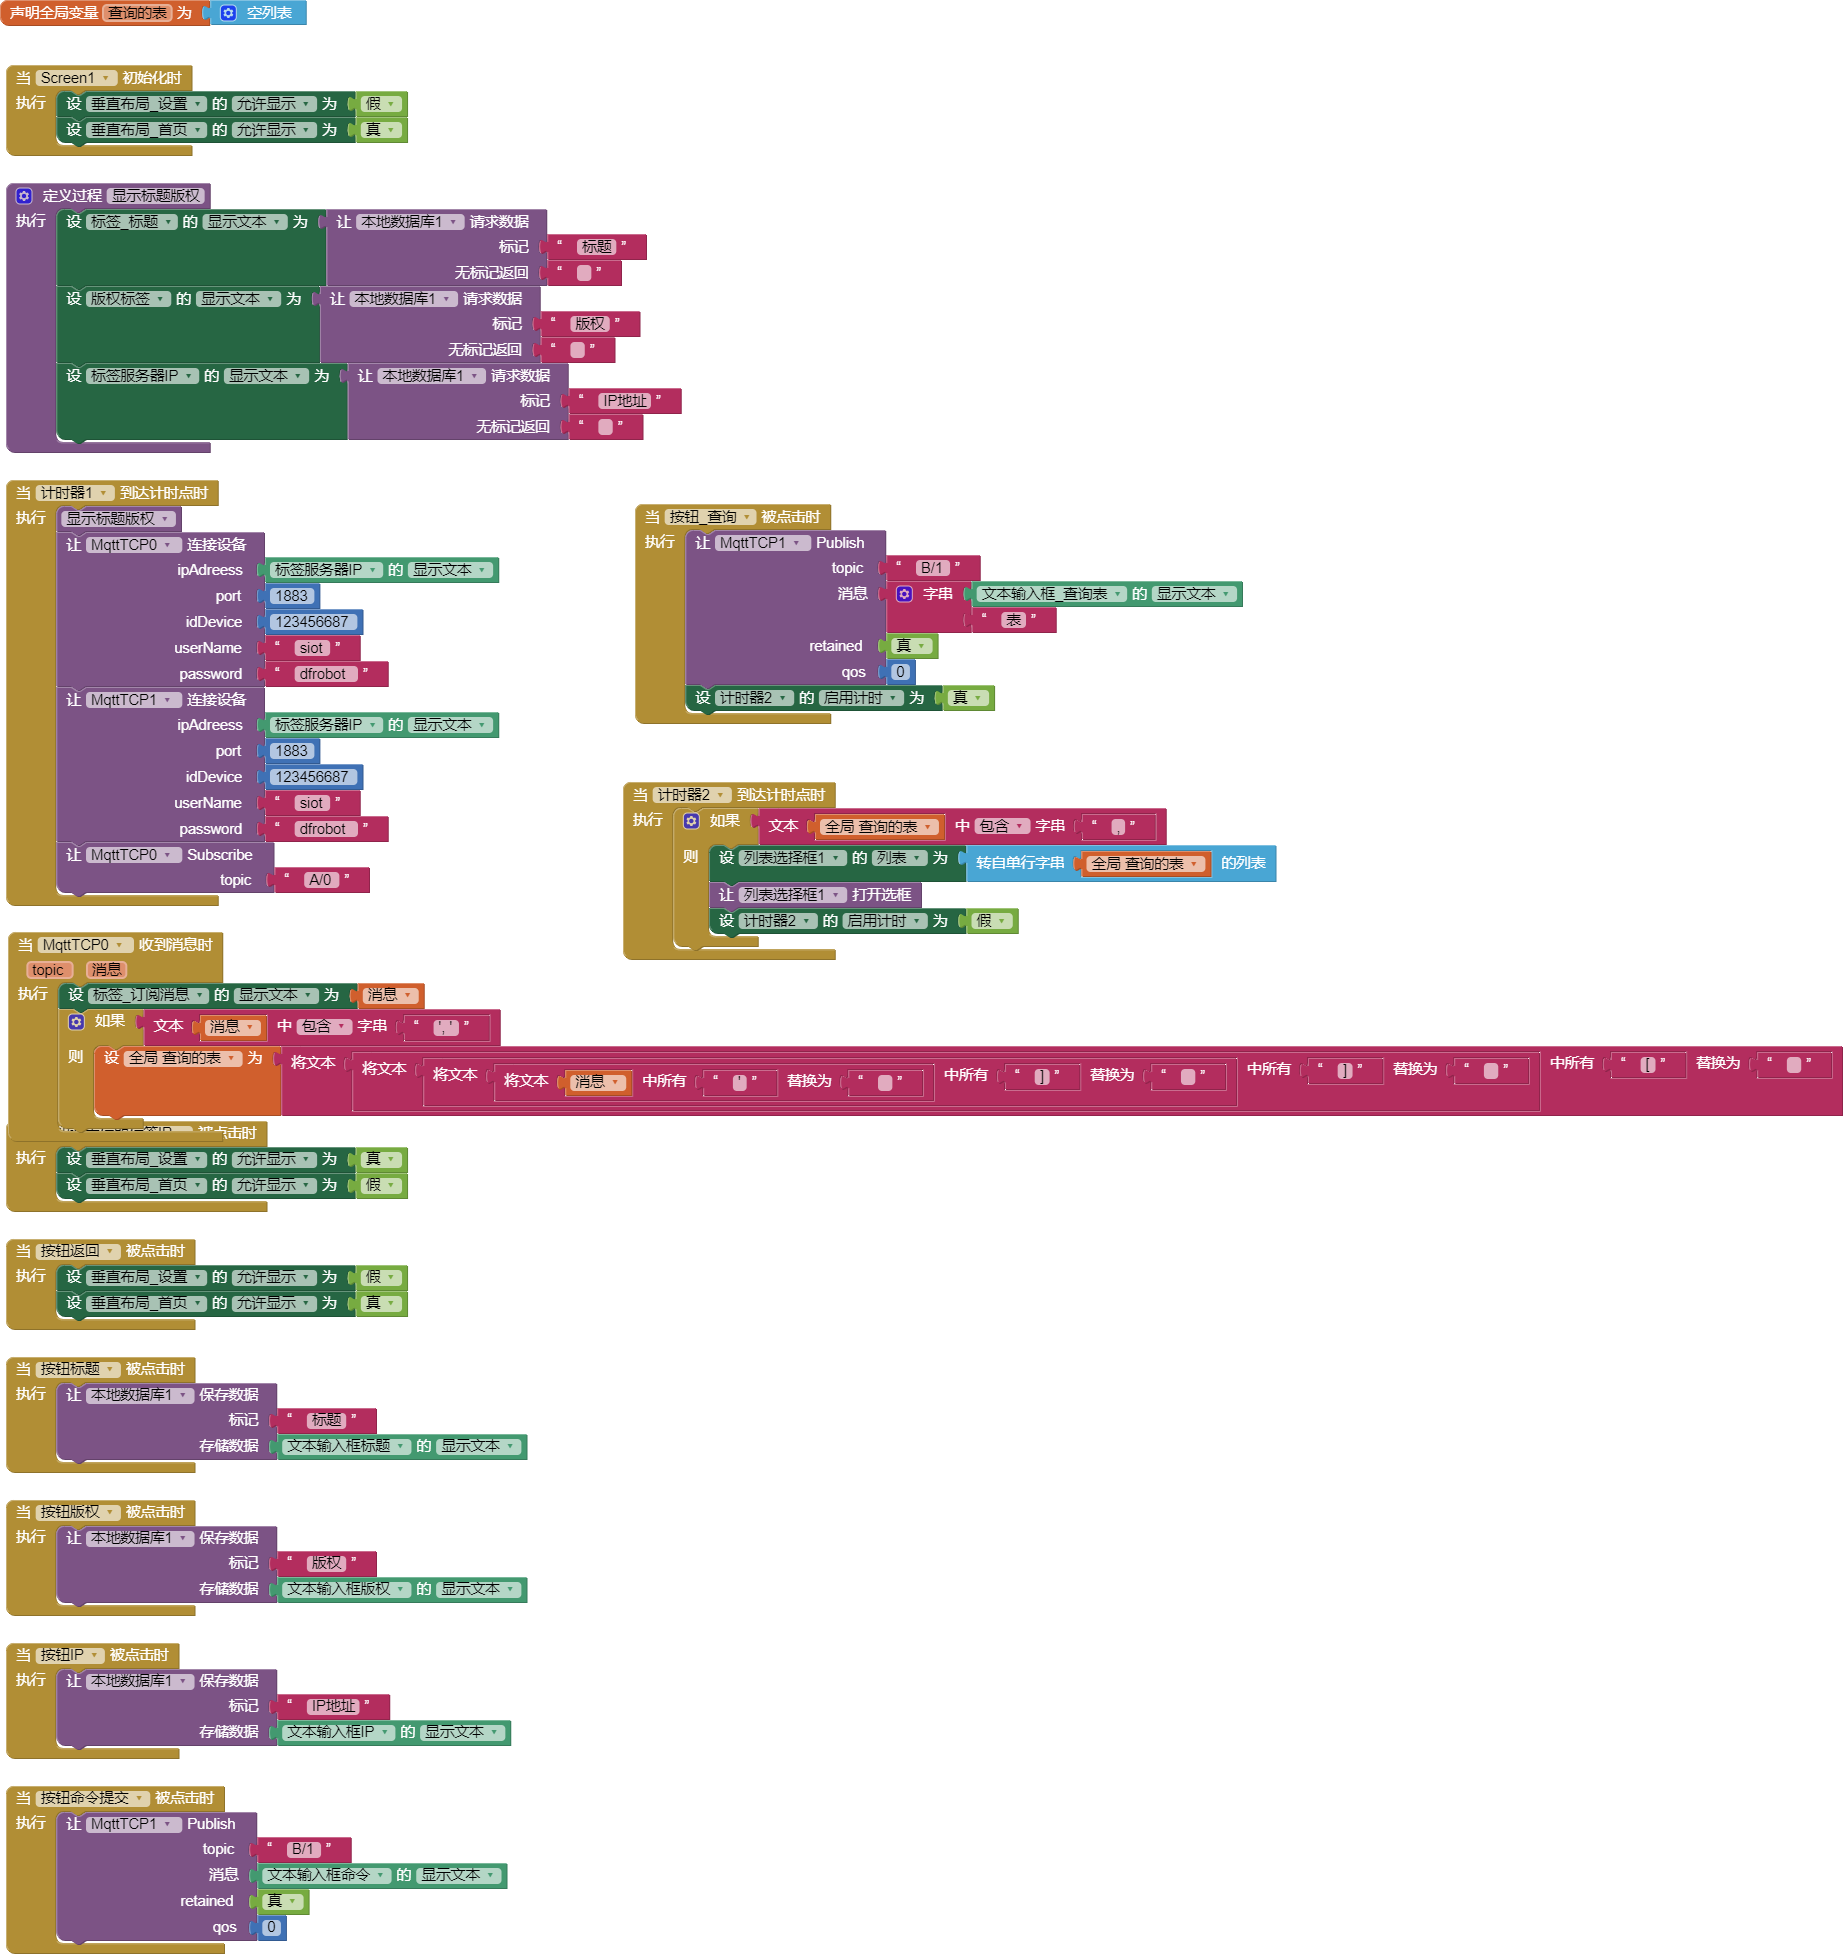The height and width of the screenshot is (1954, 1843).
Task: Click gear icon on the 字串 join block
Action: (x=904, y=594)
